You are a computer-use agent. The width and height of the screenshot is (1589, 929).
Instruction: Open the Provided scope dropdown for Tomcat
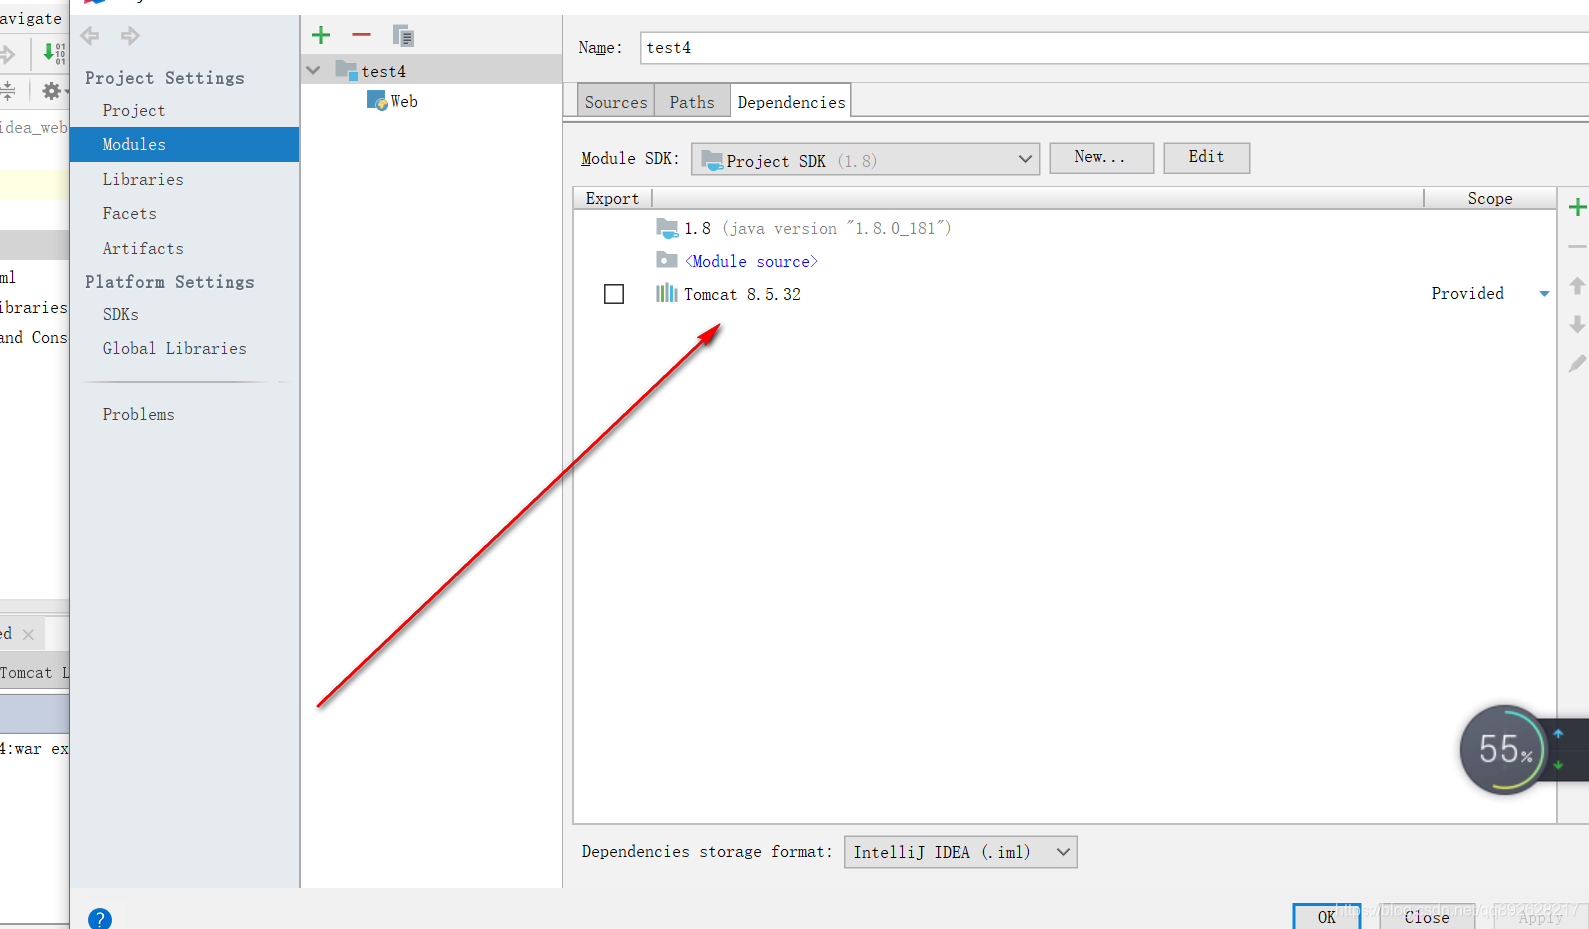(x=1544, y=294)
